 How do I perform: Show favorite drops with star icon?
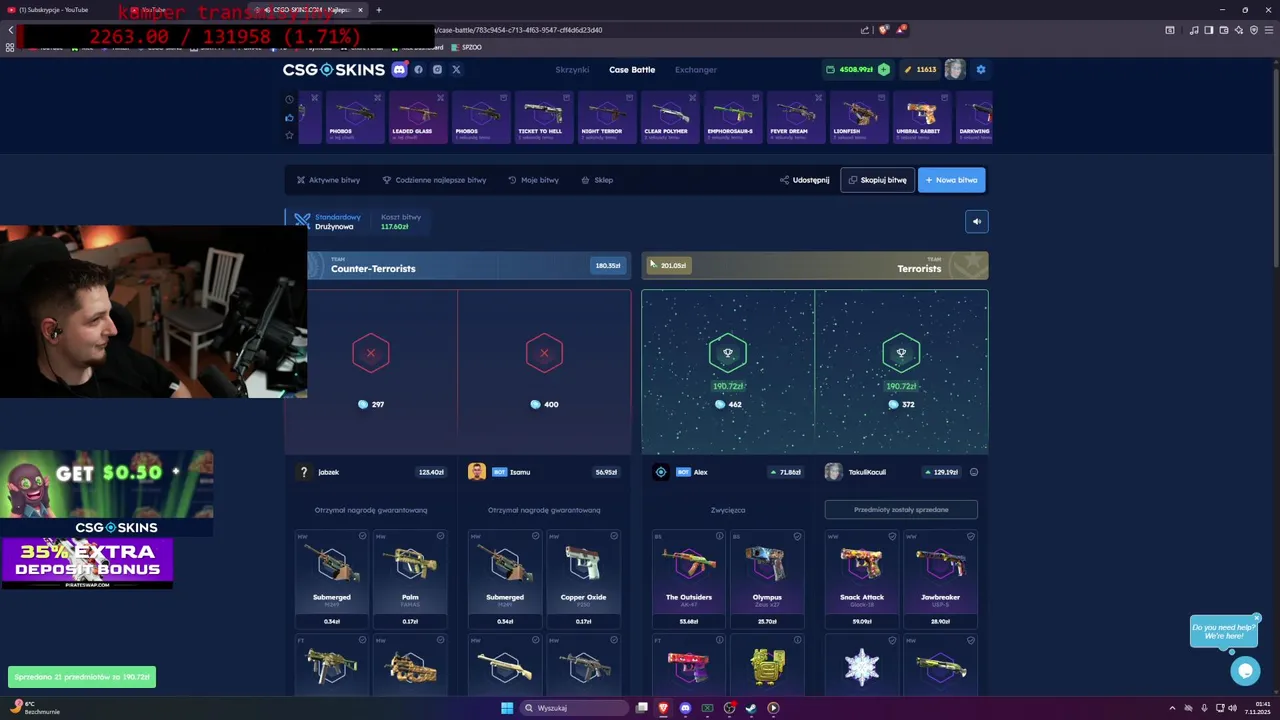tap(289, 135)
